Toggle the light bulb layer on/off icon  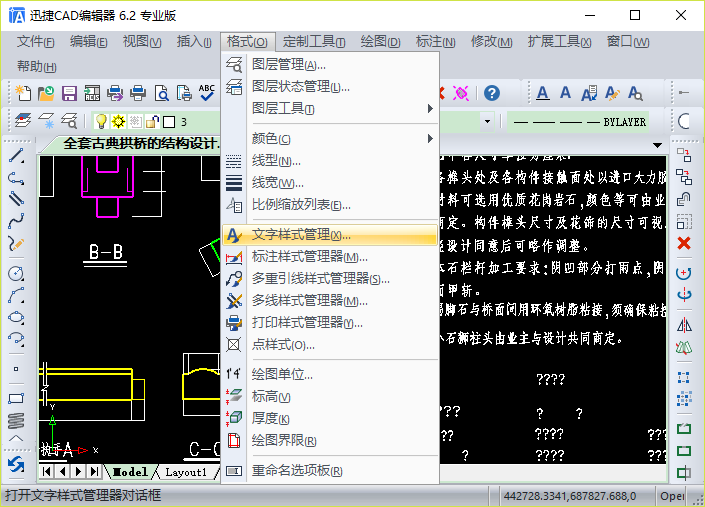coord(101,121)
